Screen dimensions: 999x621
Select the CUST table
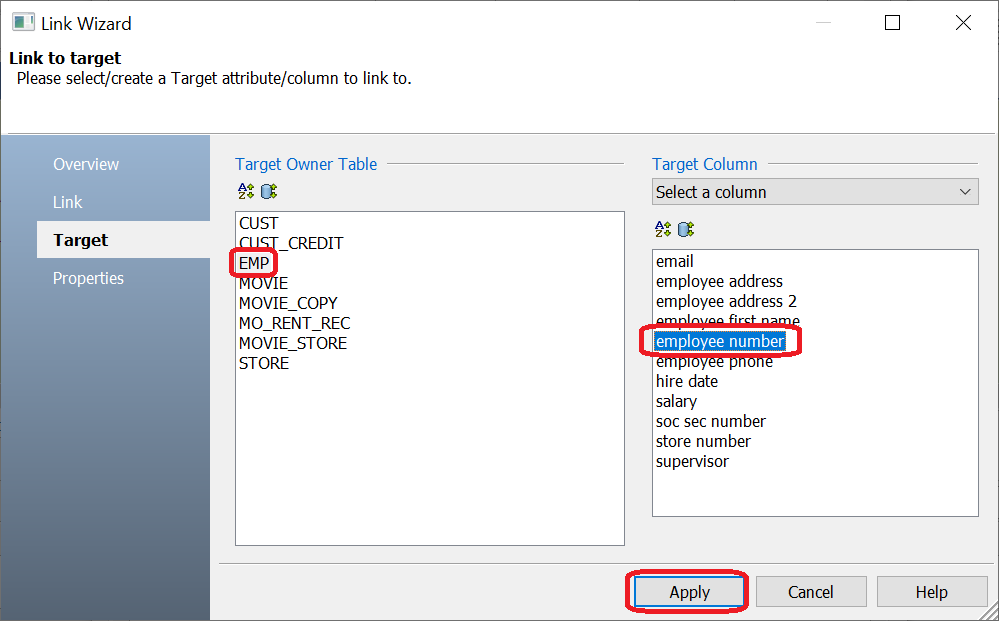tap(259, 224)
